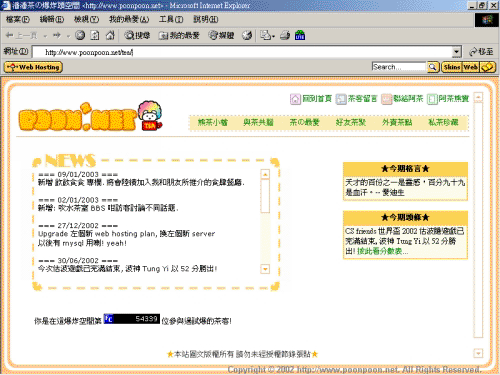Click the Web button next to Skins
Viewport: 500px width, 375px height.
470,67
